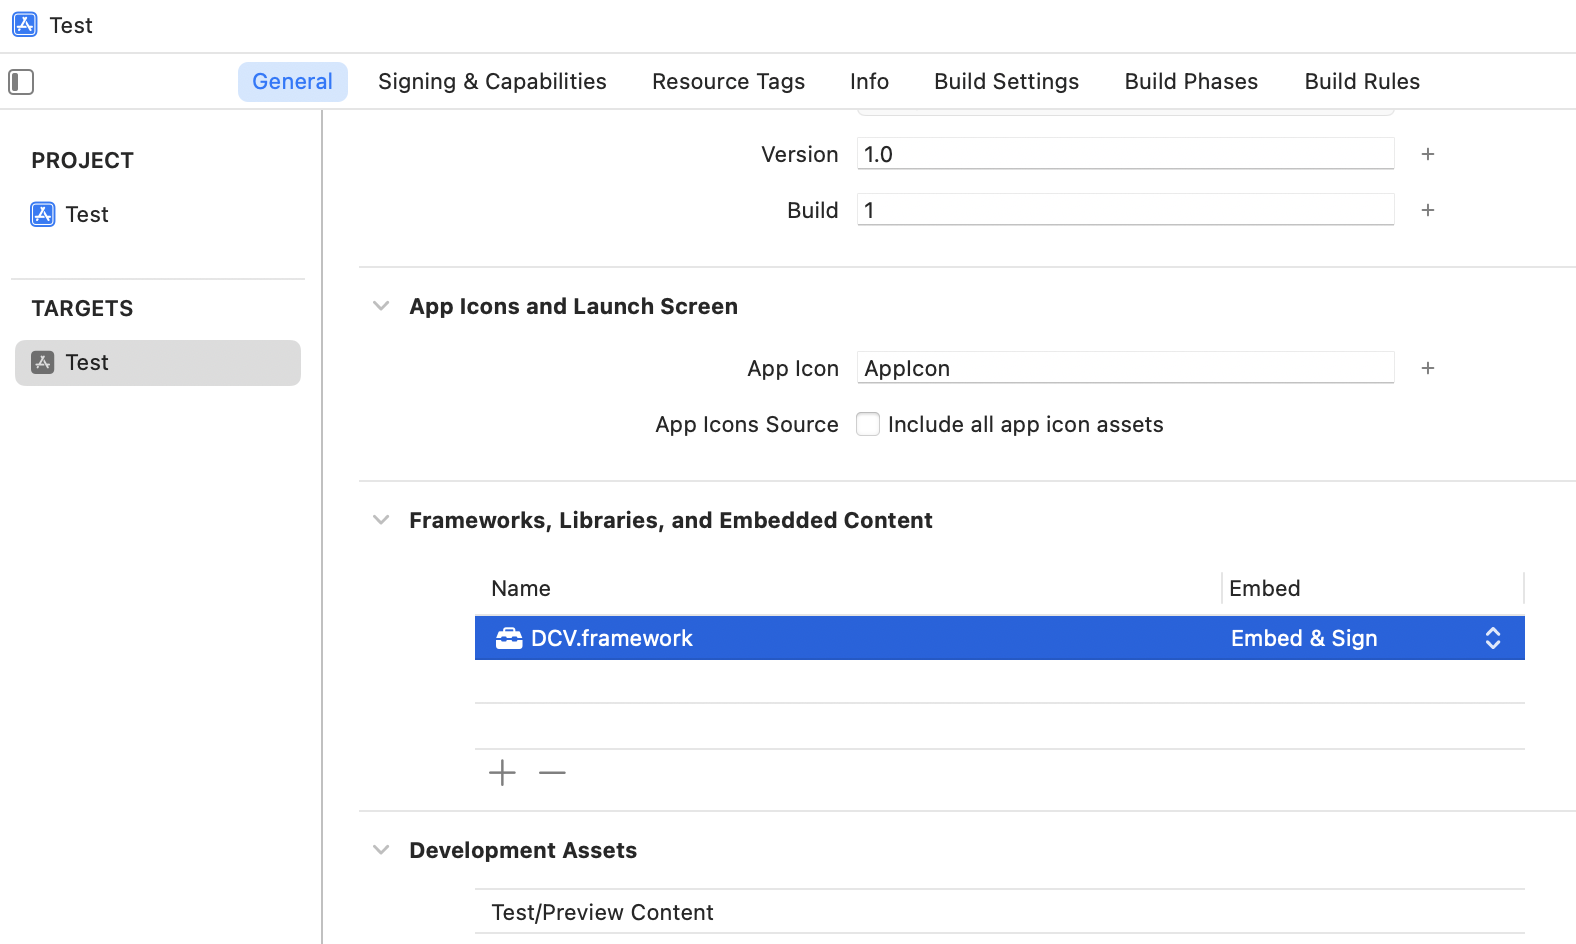Click the plus icon beside App Icon field
The height and width of the screenshot is (944, 1576).
click(x=1427, y=368)
